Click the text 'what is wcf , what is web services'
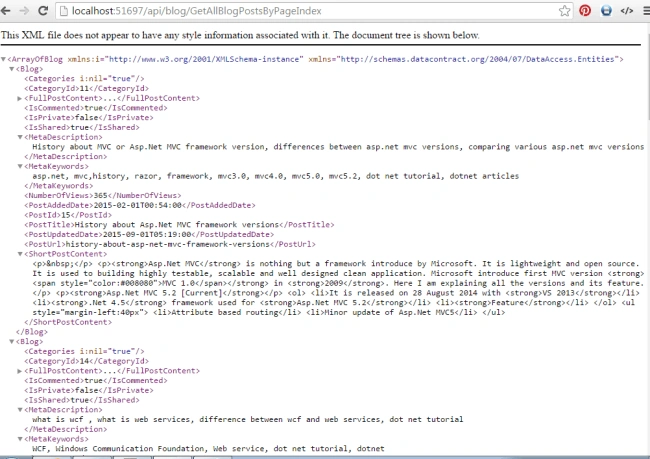This screenshot has height=459, width=650. pos(247,420)
